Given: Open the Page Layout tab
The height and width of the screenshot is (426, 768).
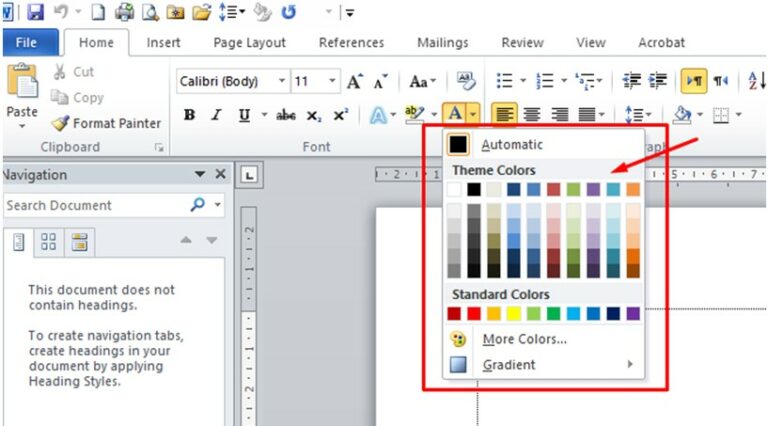Looking at the screenshot, I should point(249,43).
